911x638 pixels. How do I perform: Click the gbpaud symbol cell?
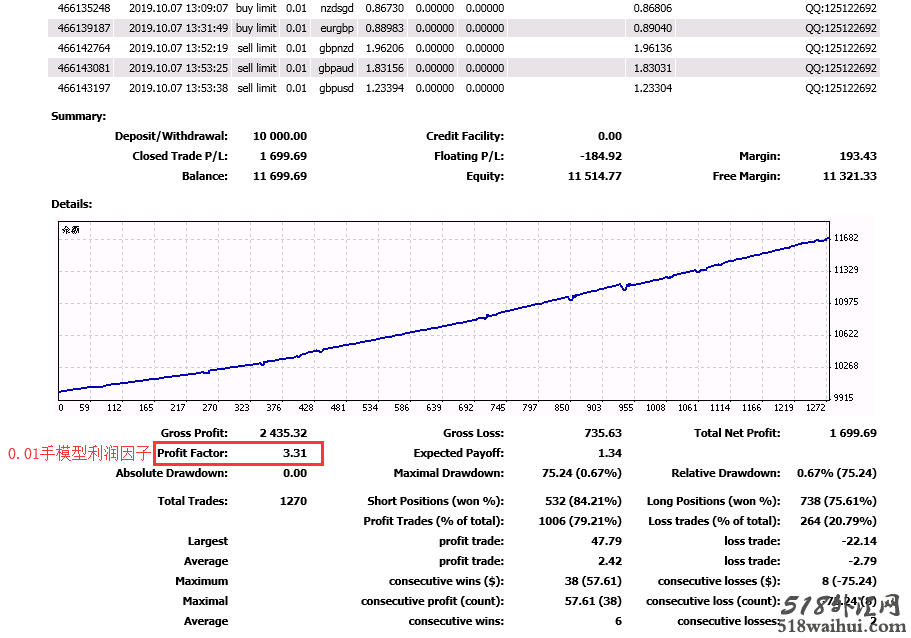(x=336, y=68)
